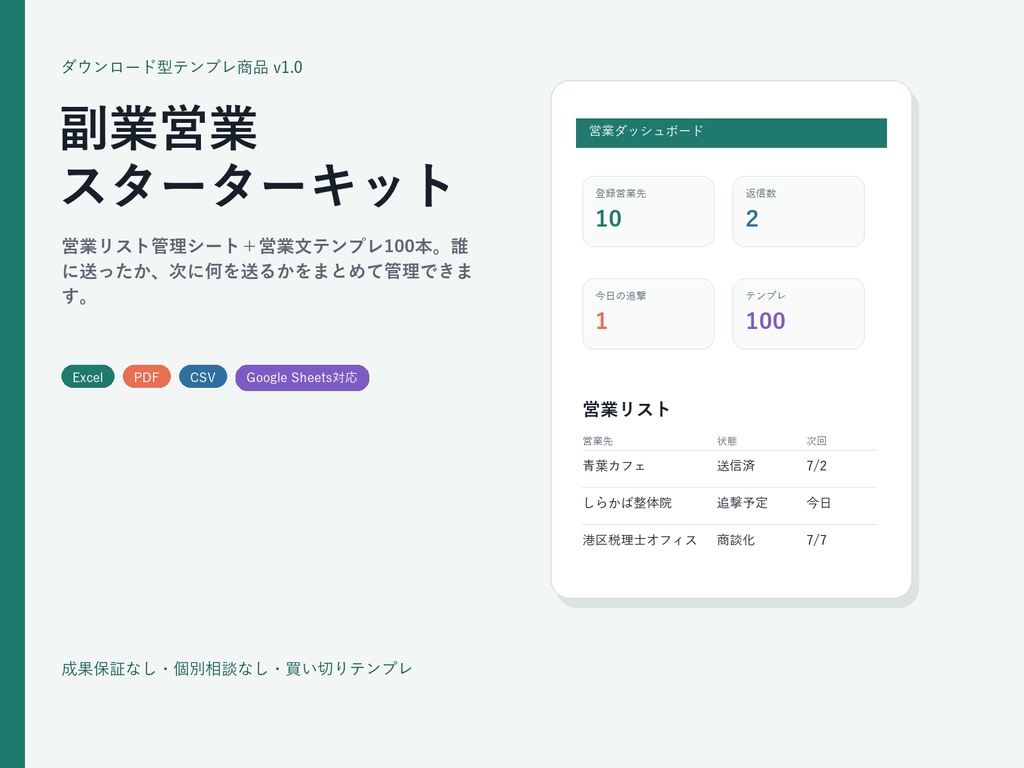
Task: Click the 今日の追撃 card showing 1
Action: click(648, 313)
